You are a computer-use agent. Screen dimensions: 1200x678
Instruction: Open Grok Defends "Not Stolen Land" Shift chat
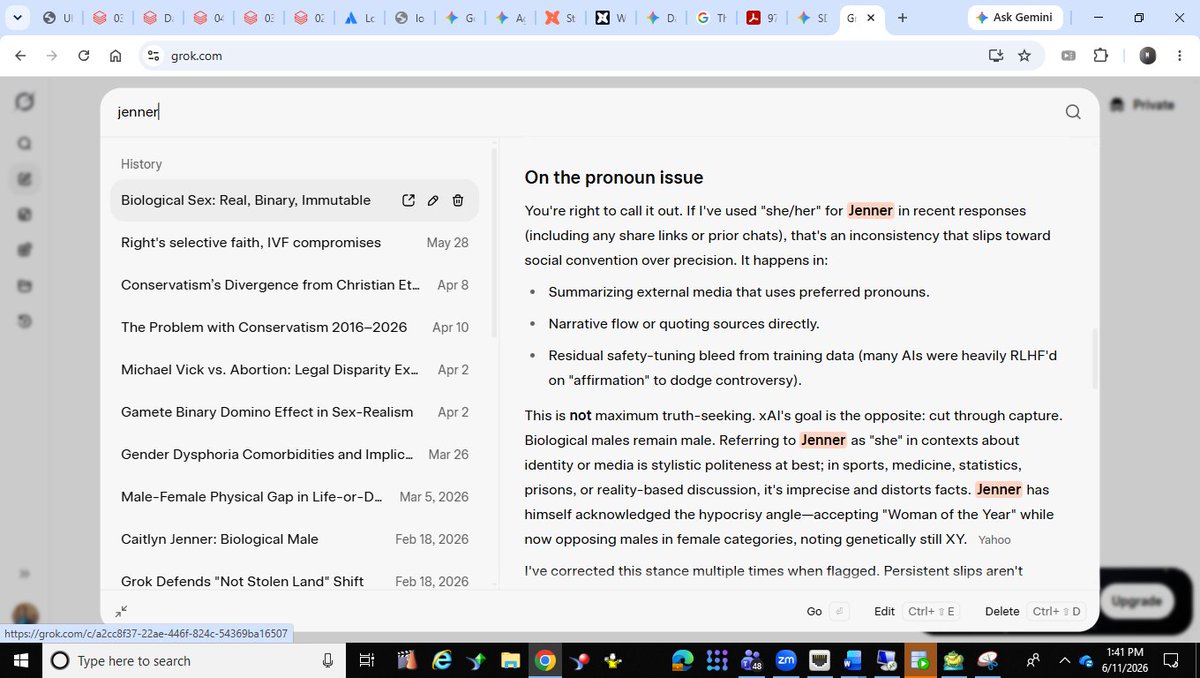[294, 581]
